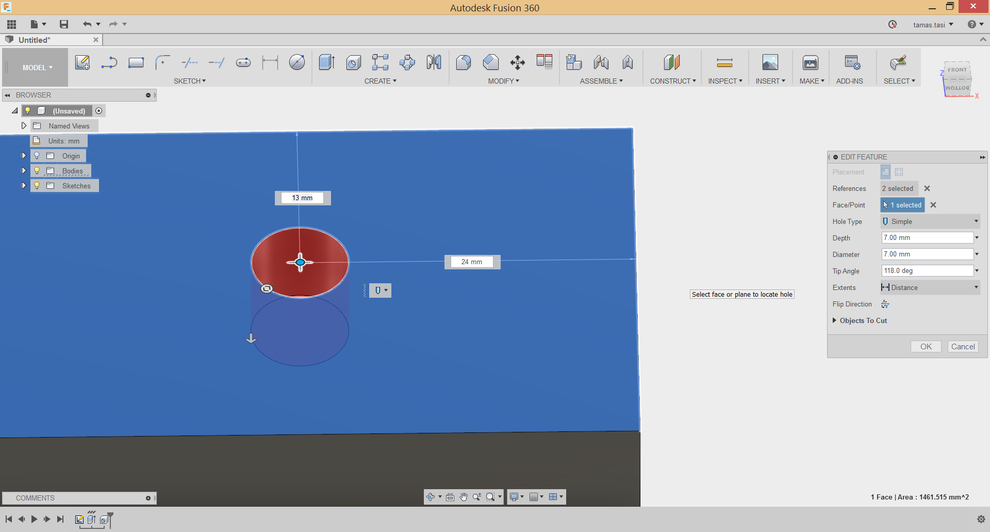Click the Save icon
The width and height of the screenshot is (990, 532).
click(x=64, y=24)
